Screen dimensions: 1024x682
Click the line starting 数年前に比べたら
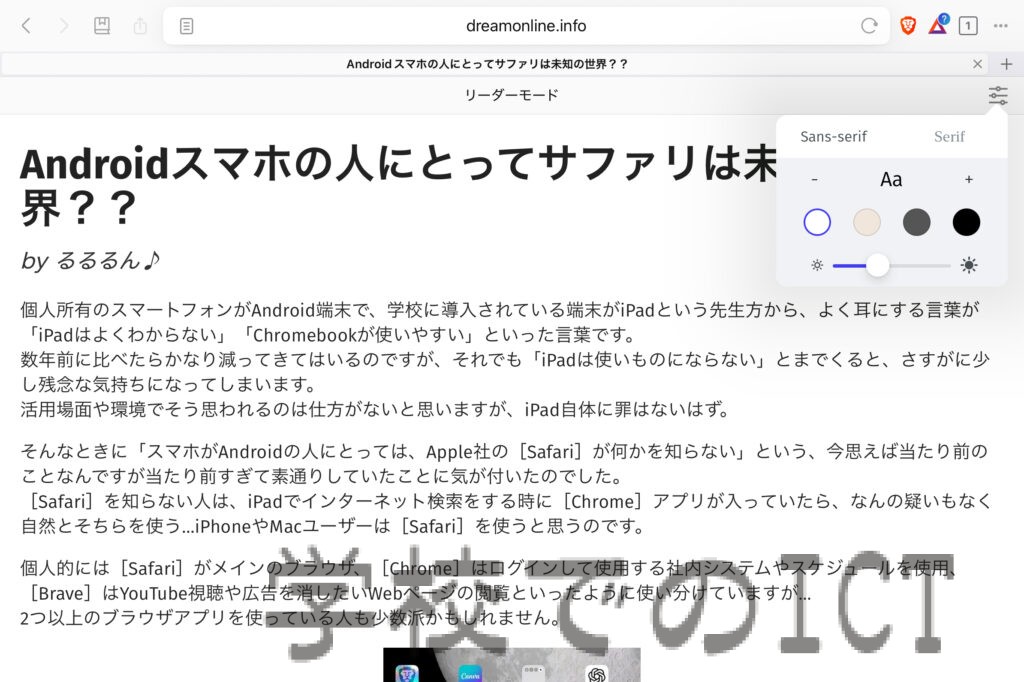tap(505, 372)
